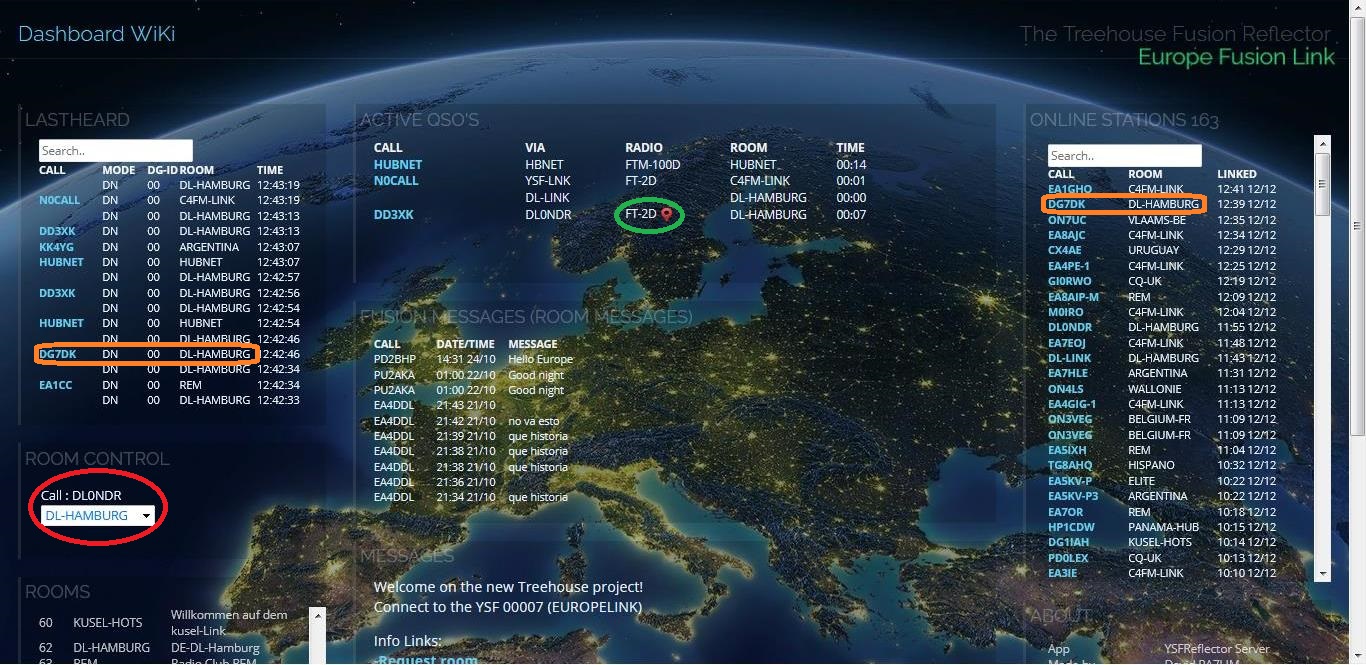Open EA4PE-1 in Online Stations
Viewport: 1366px width, 665px height.
(1069, 266)
